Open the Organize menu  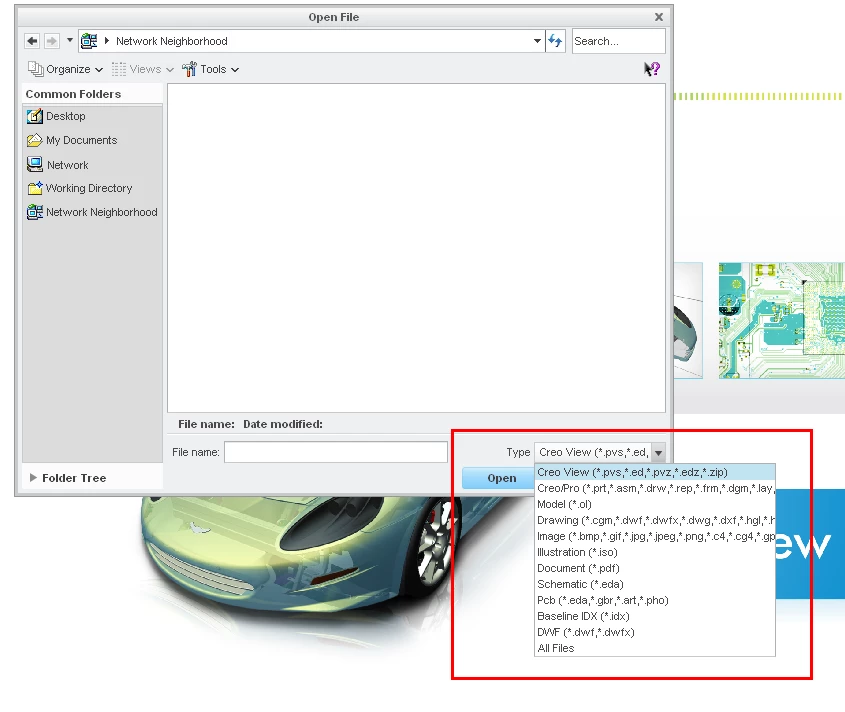(x=65, y=69)
